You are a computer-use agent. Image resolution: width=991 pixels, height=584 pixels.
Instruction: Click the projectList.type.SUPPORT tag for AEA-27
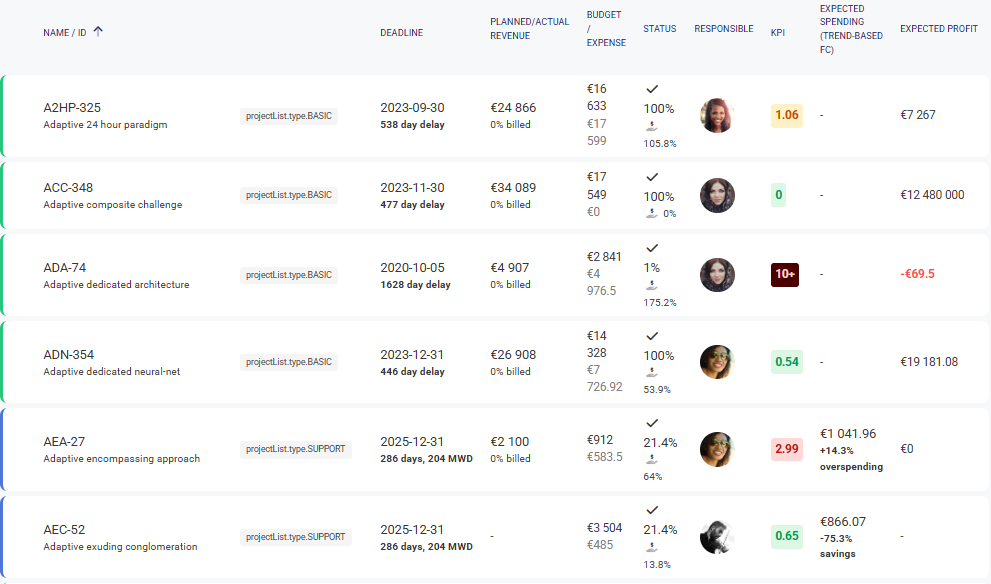pos(295,449)
